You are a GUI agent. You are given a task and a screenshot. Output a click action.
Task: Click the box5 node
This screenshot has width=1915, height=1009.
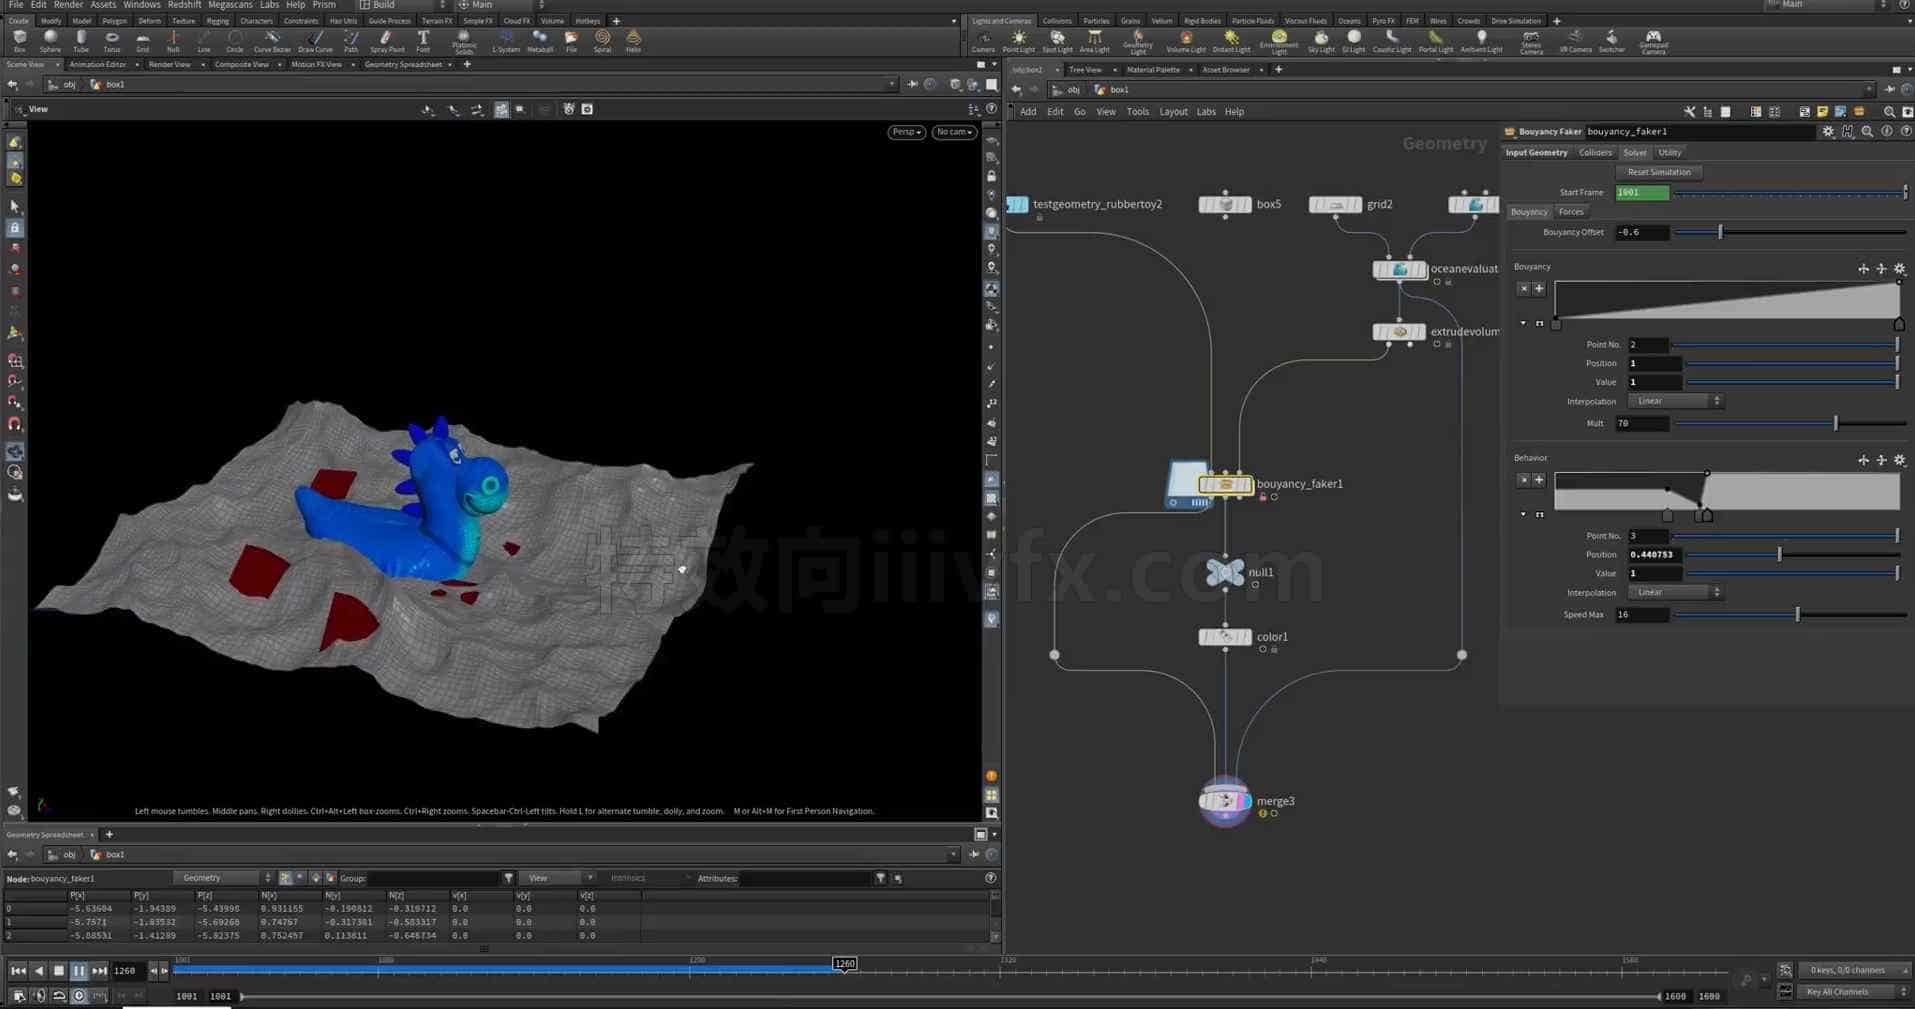click(x=1225, y=204)
